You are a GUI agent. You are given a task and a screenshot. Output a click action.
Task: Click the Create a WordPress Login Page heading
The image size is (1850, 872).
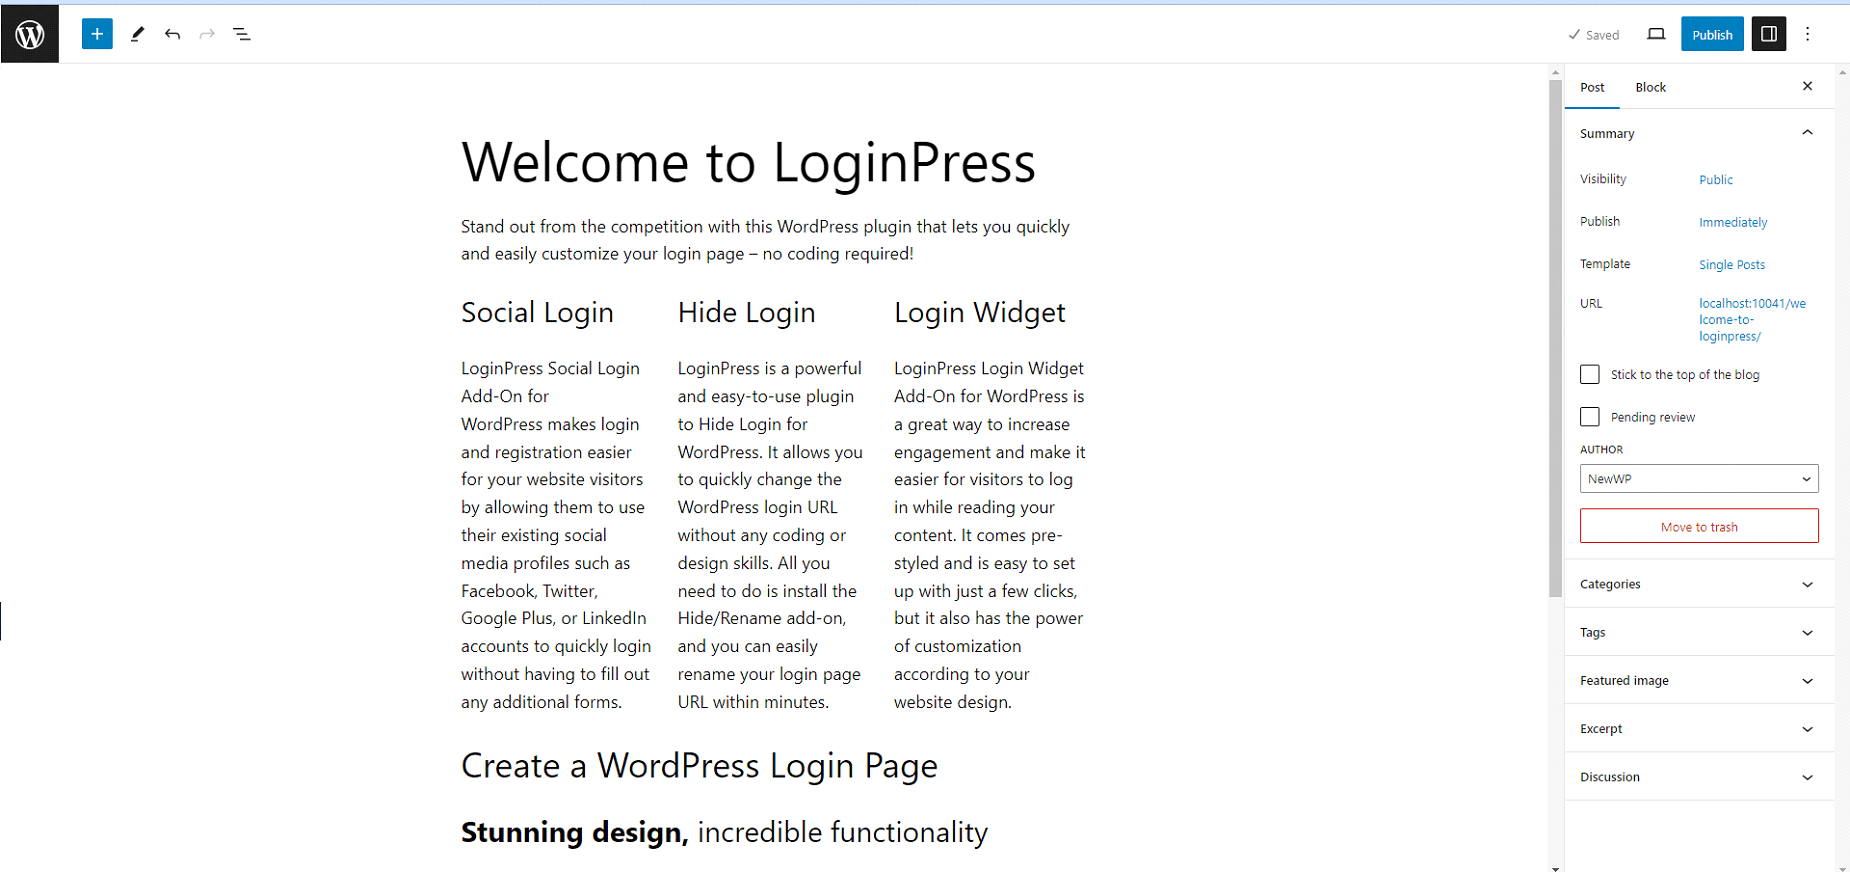tap(699, 766)
